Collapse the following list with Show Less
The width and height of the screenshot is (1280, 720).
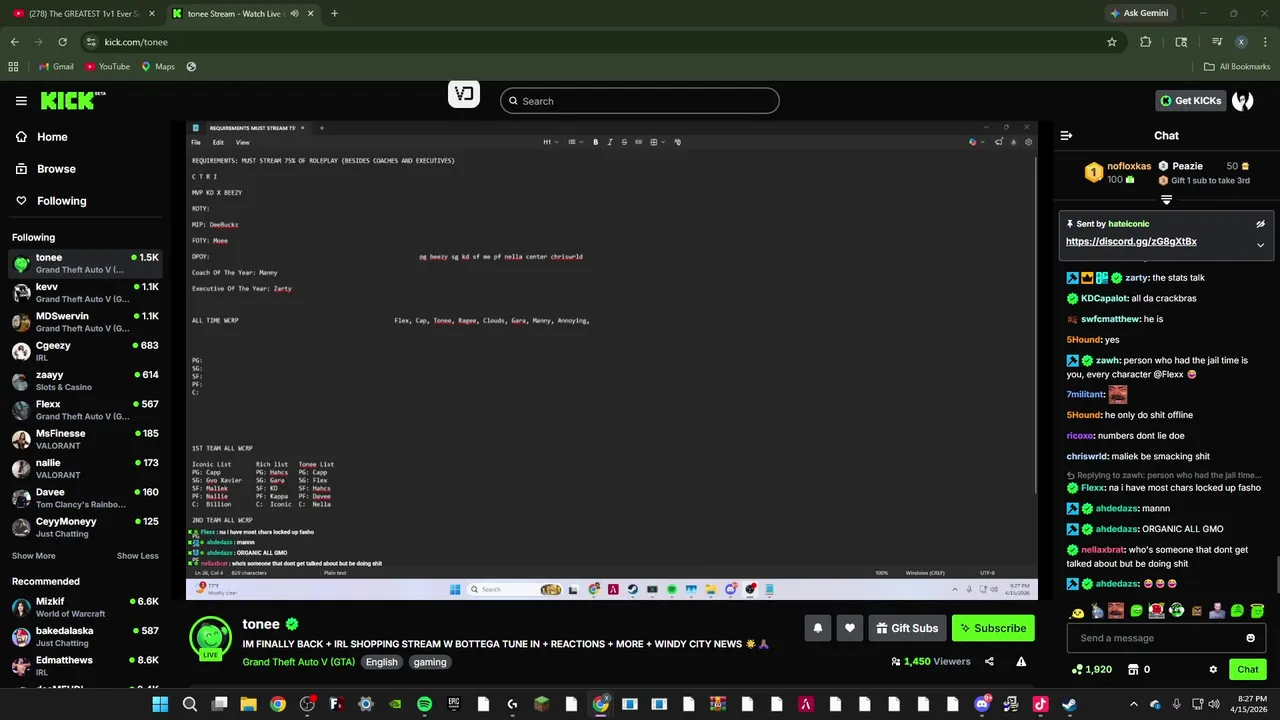(x=137, y=556)
